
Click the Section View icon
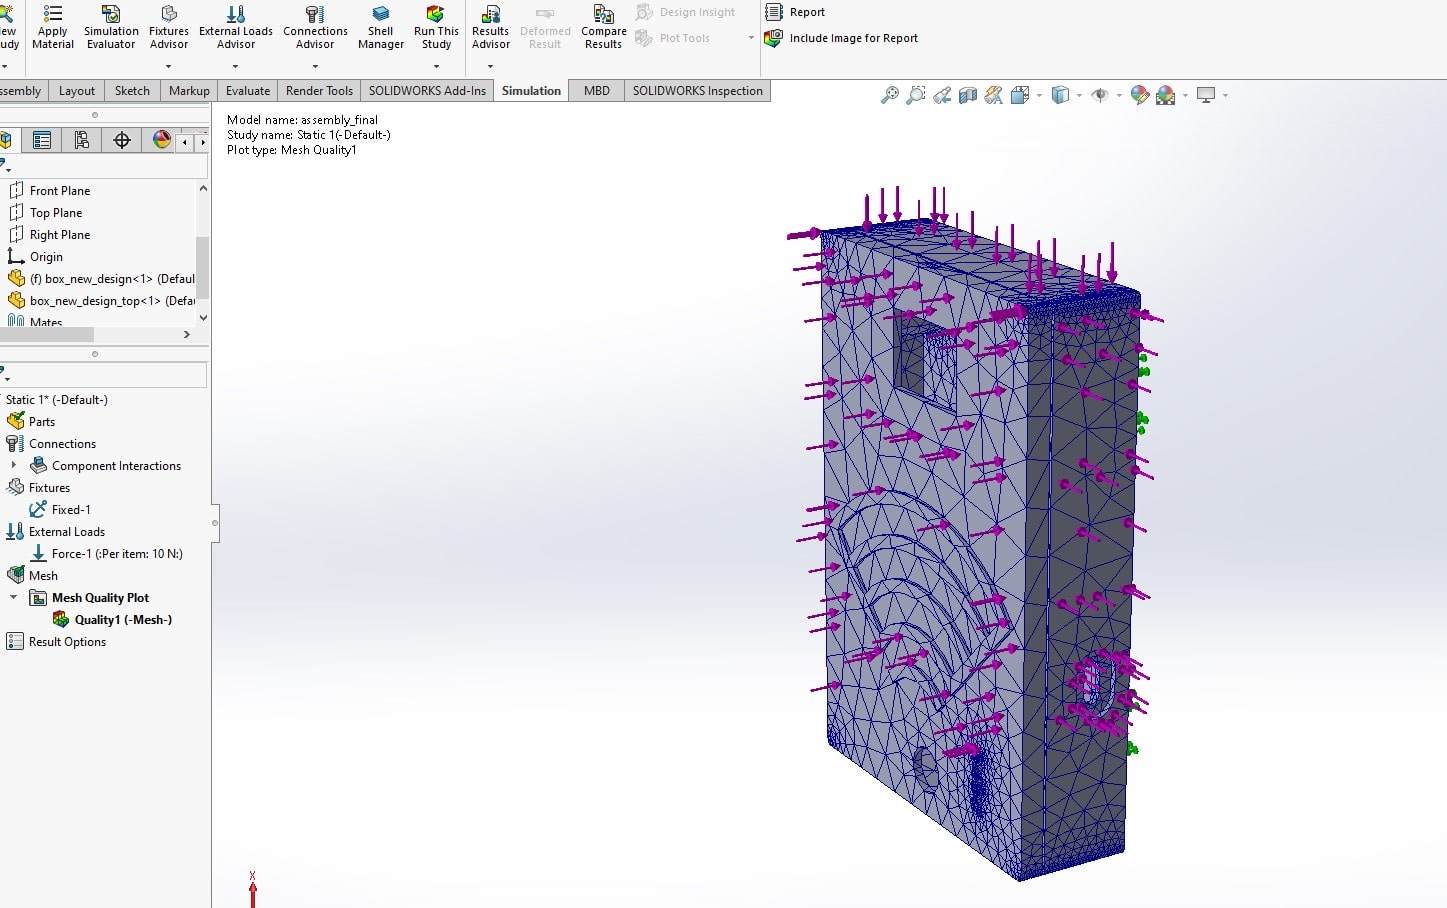coord(968,95)
